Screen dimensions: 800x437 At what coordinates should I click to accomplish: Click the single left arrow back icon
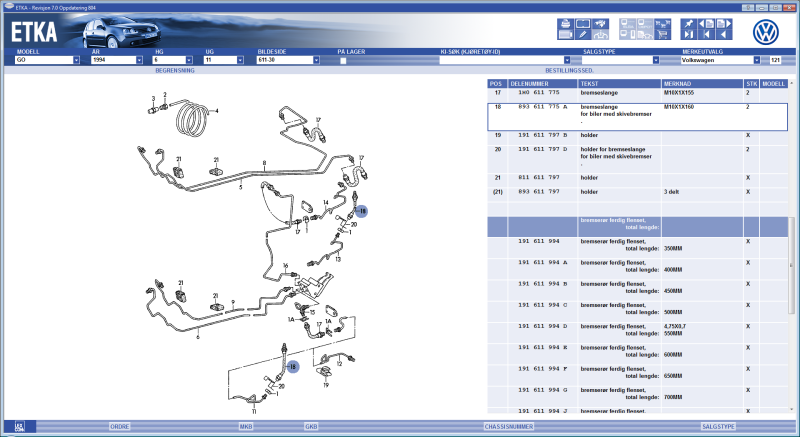pyautogui.click(x=724, y=35)
